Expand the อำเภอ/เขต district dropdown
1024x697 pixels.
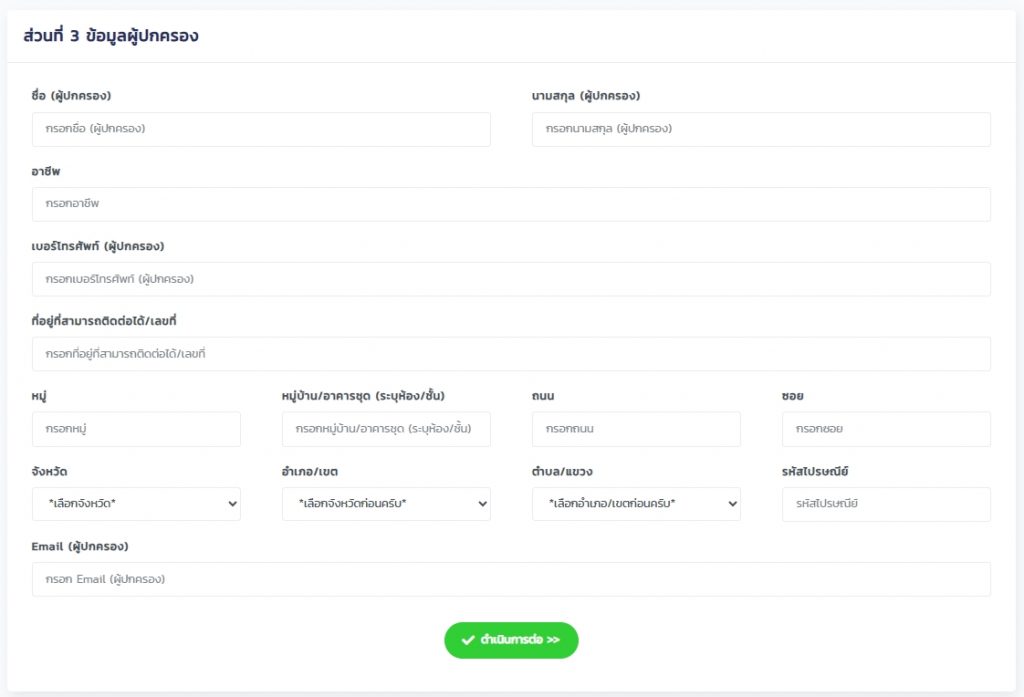point(386,504)
